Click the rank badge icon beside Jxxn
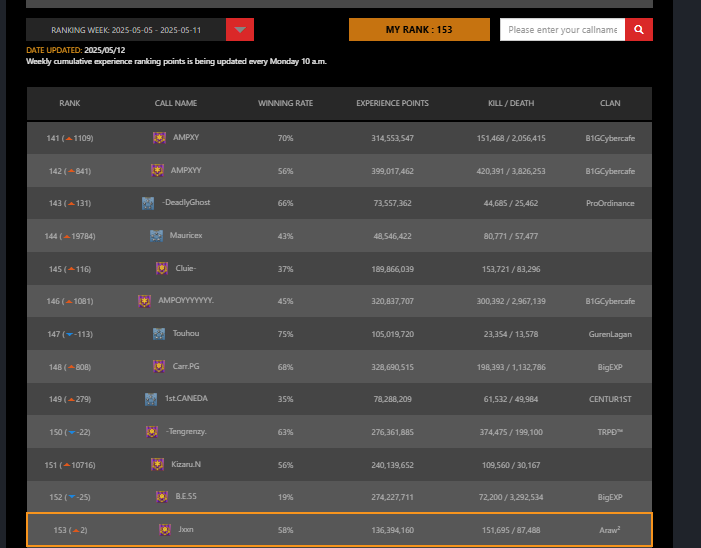The image size is (701, 548). click(x=165, y=530)
